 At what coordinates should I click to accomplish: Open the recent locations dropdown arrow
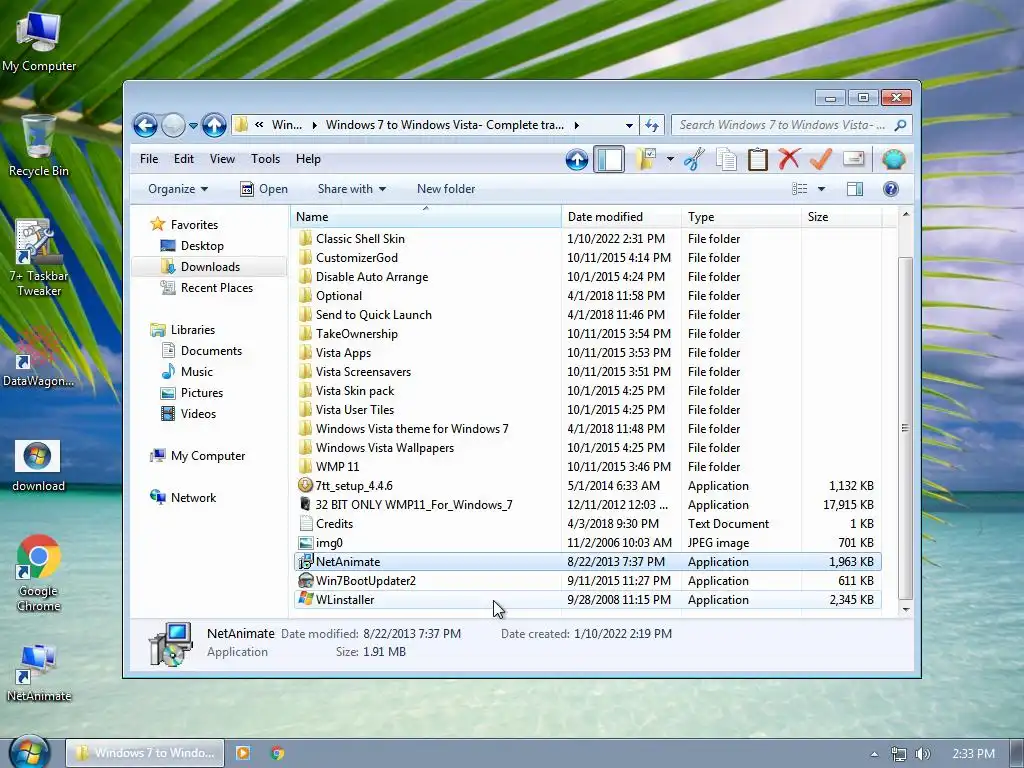pos(193,125)
